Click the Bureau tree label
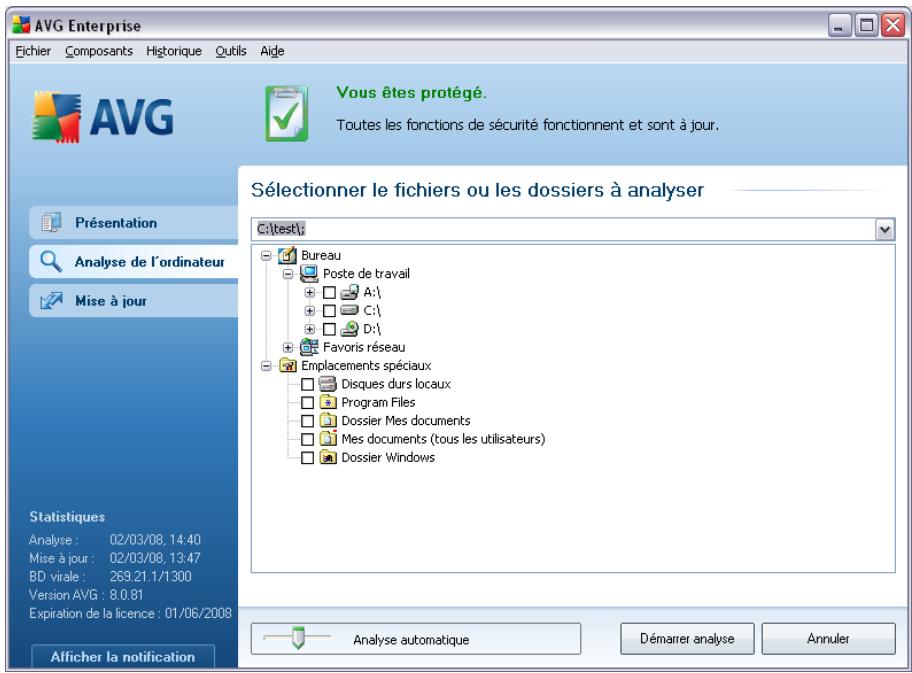Image resolution: width=912 pixels, height=673 pixels. 321,255
